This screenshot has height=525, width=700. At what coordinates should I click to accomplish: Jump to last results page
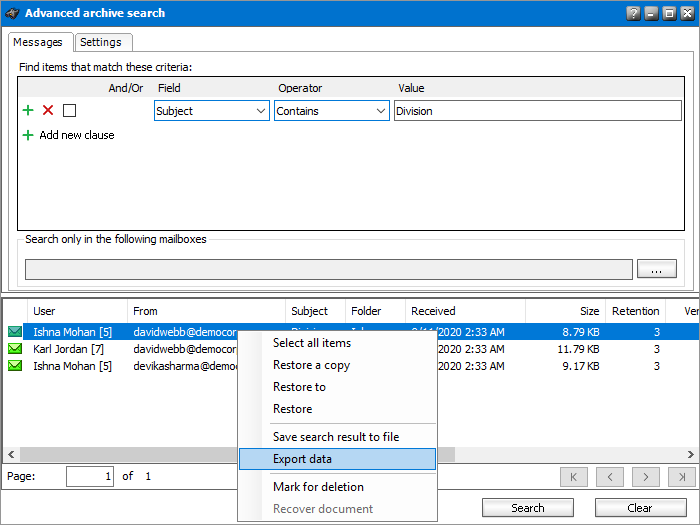[x=682, y=477]
